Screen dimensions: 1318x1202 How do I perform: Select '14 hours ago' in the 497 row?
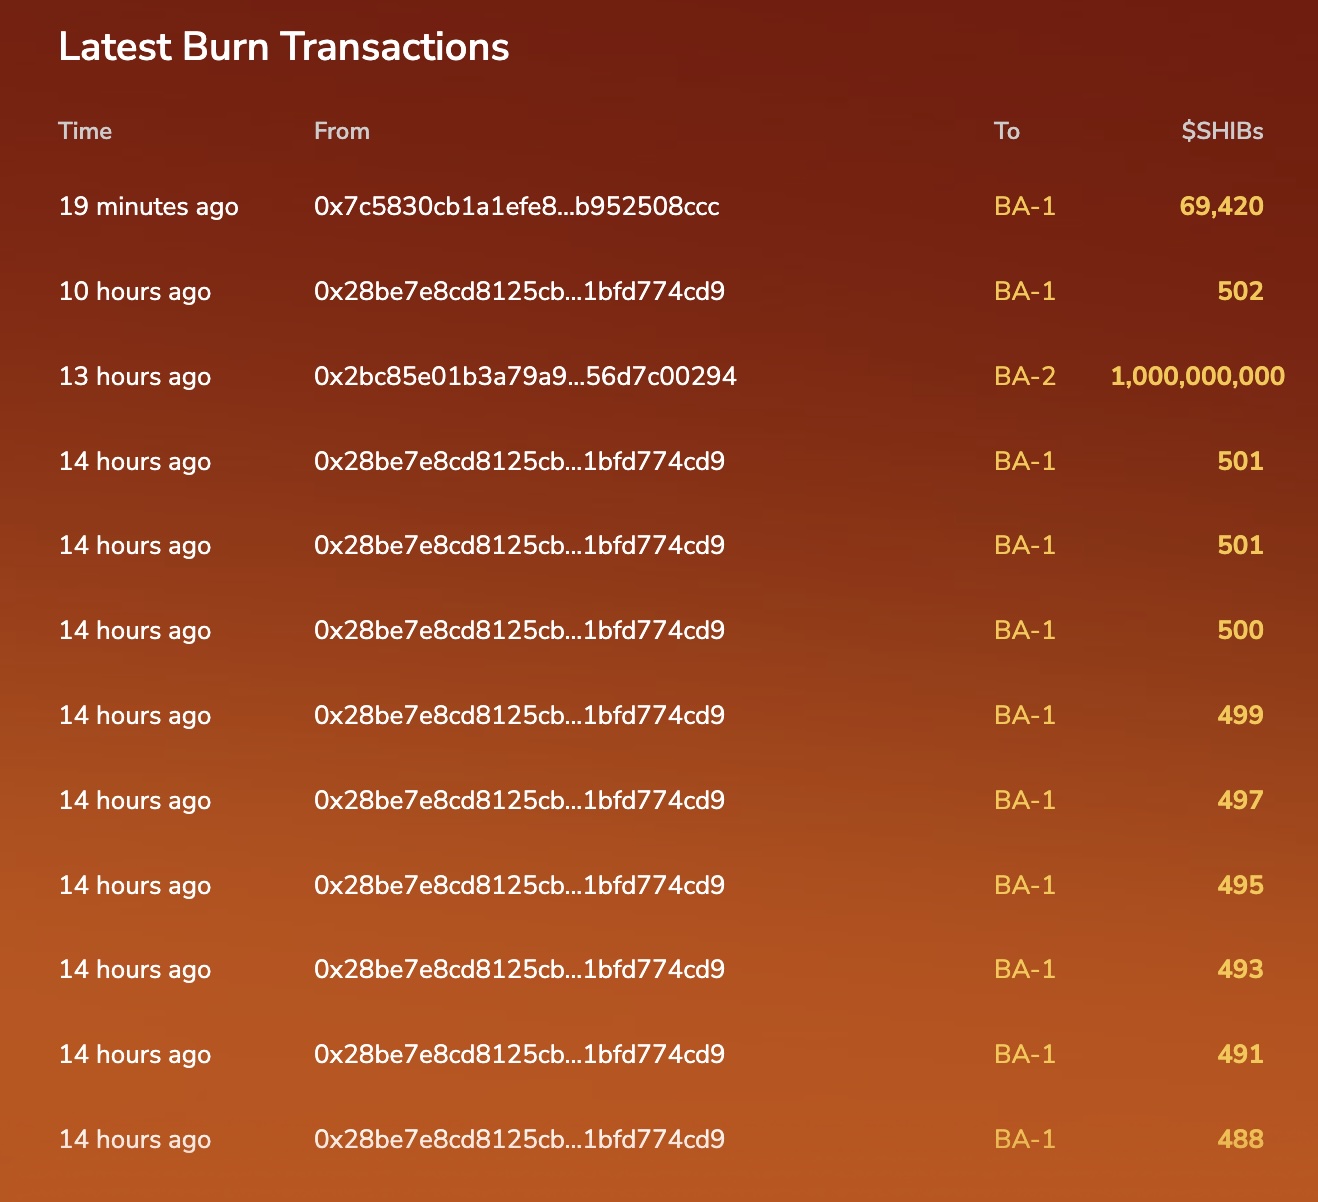click(x=135, y=801)
